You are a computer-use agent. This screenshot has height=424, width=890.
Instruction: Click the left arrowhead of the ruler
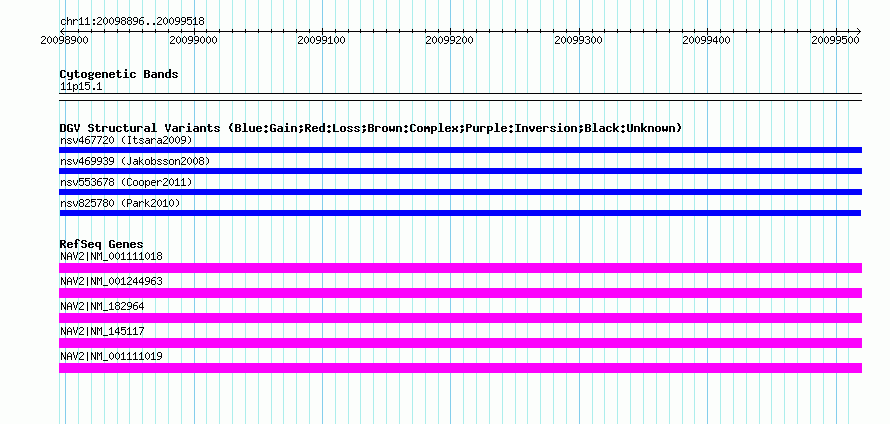(x=62, y=31)
